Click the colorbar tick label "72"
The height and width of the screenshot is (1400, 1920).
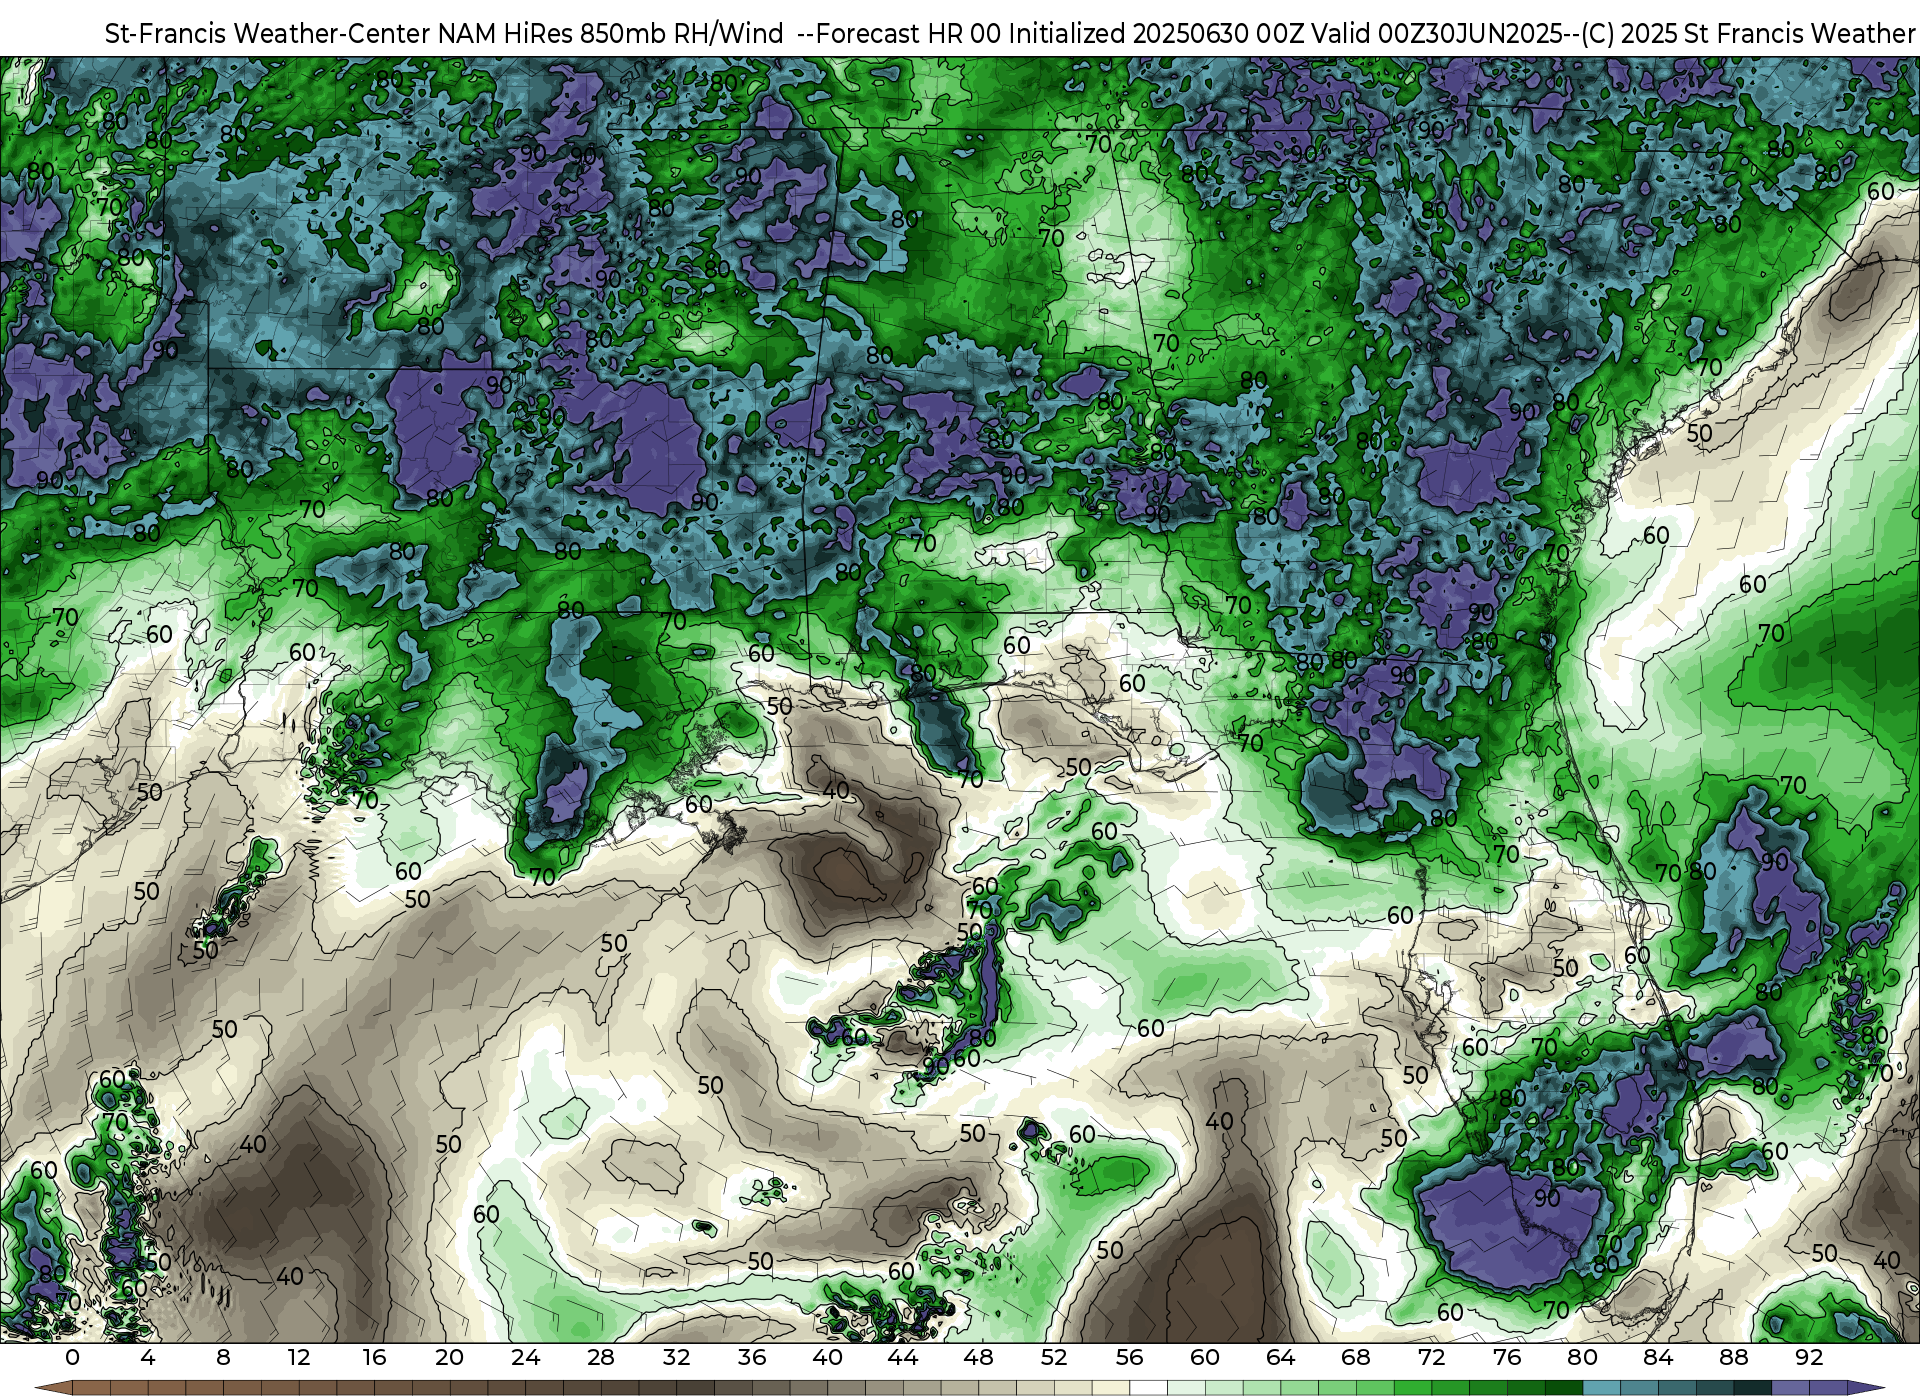click(x=1431, y=1358)
